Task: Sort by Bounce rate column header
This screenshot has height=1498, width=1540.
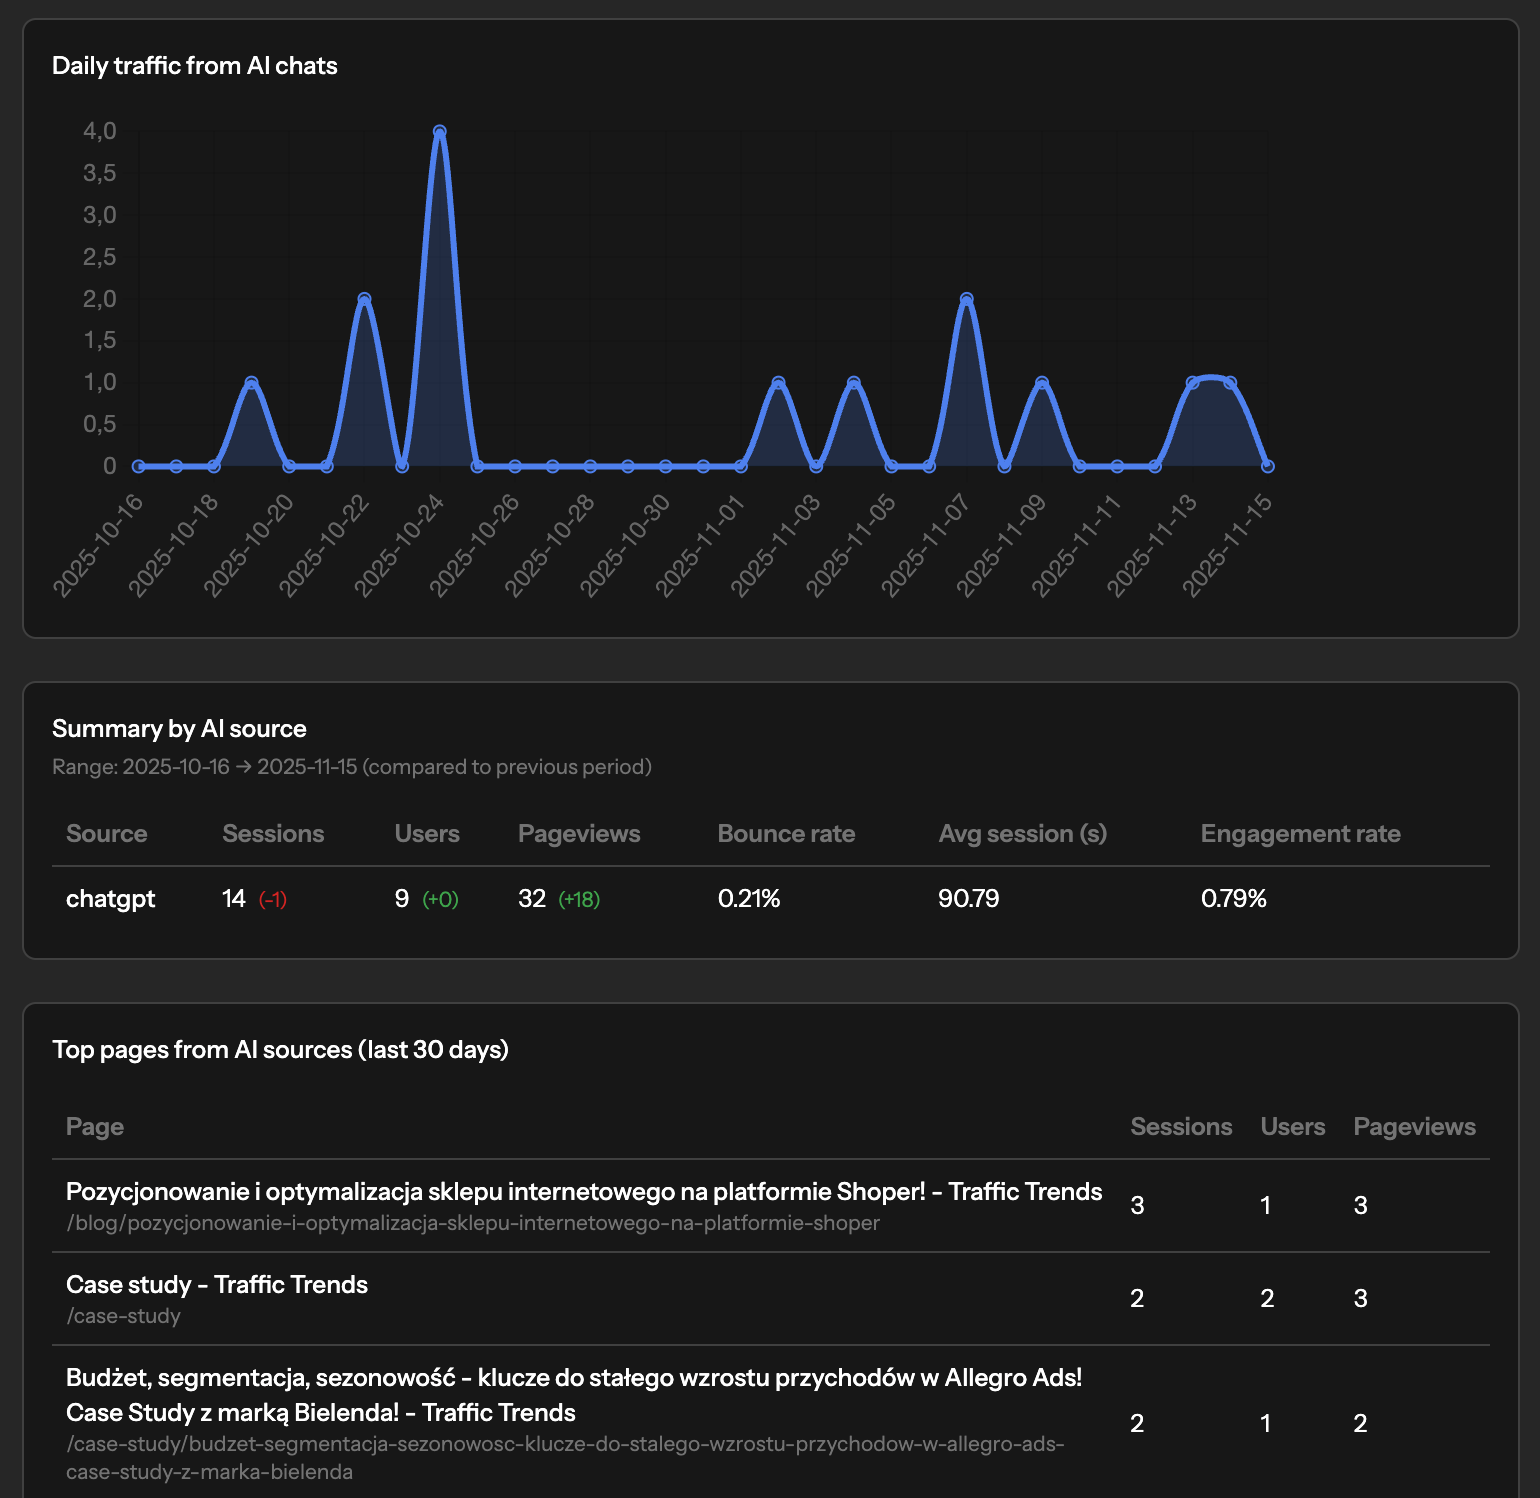Action: coord(786,834)
